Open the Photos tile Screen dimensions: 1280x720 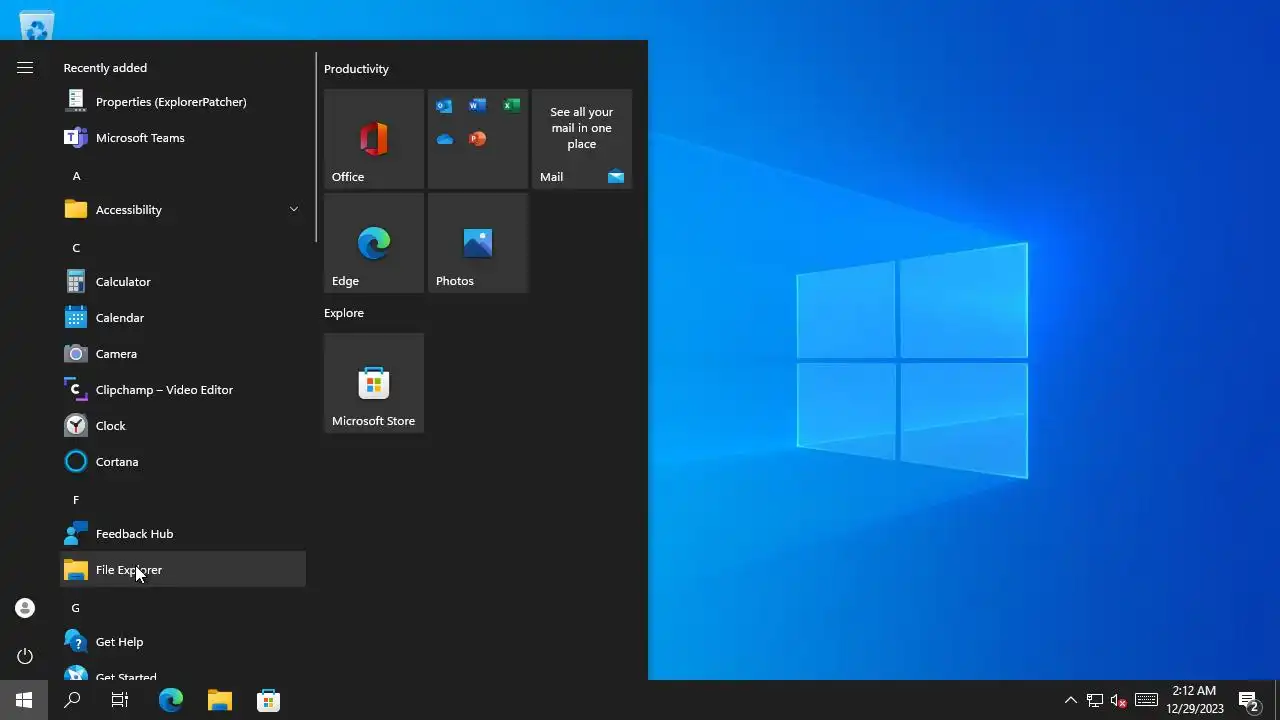(x=478, y=243)
